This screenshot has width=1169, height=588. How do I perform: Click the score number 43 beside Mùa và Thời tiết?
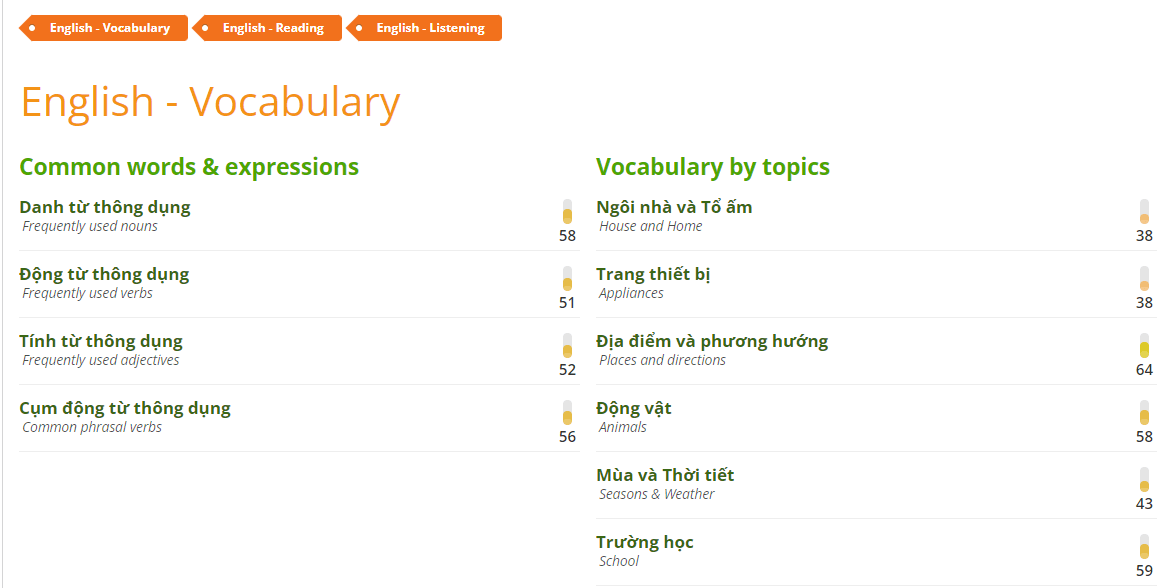click(1144, 503)
